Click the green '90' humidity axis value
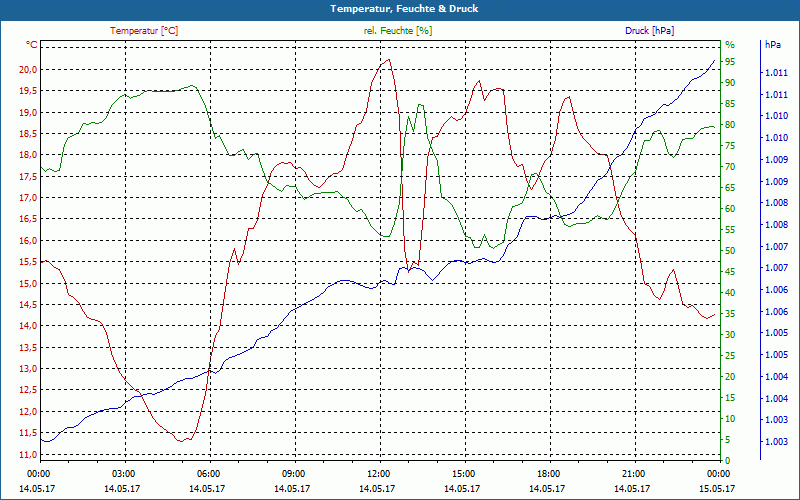The width and height of the screenshot is (800, 500). coord(730,83)
